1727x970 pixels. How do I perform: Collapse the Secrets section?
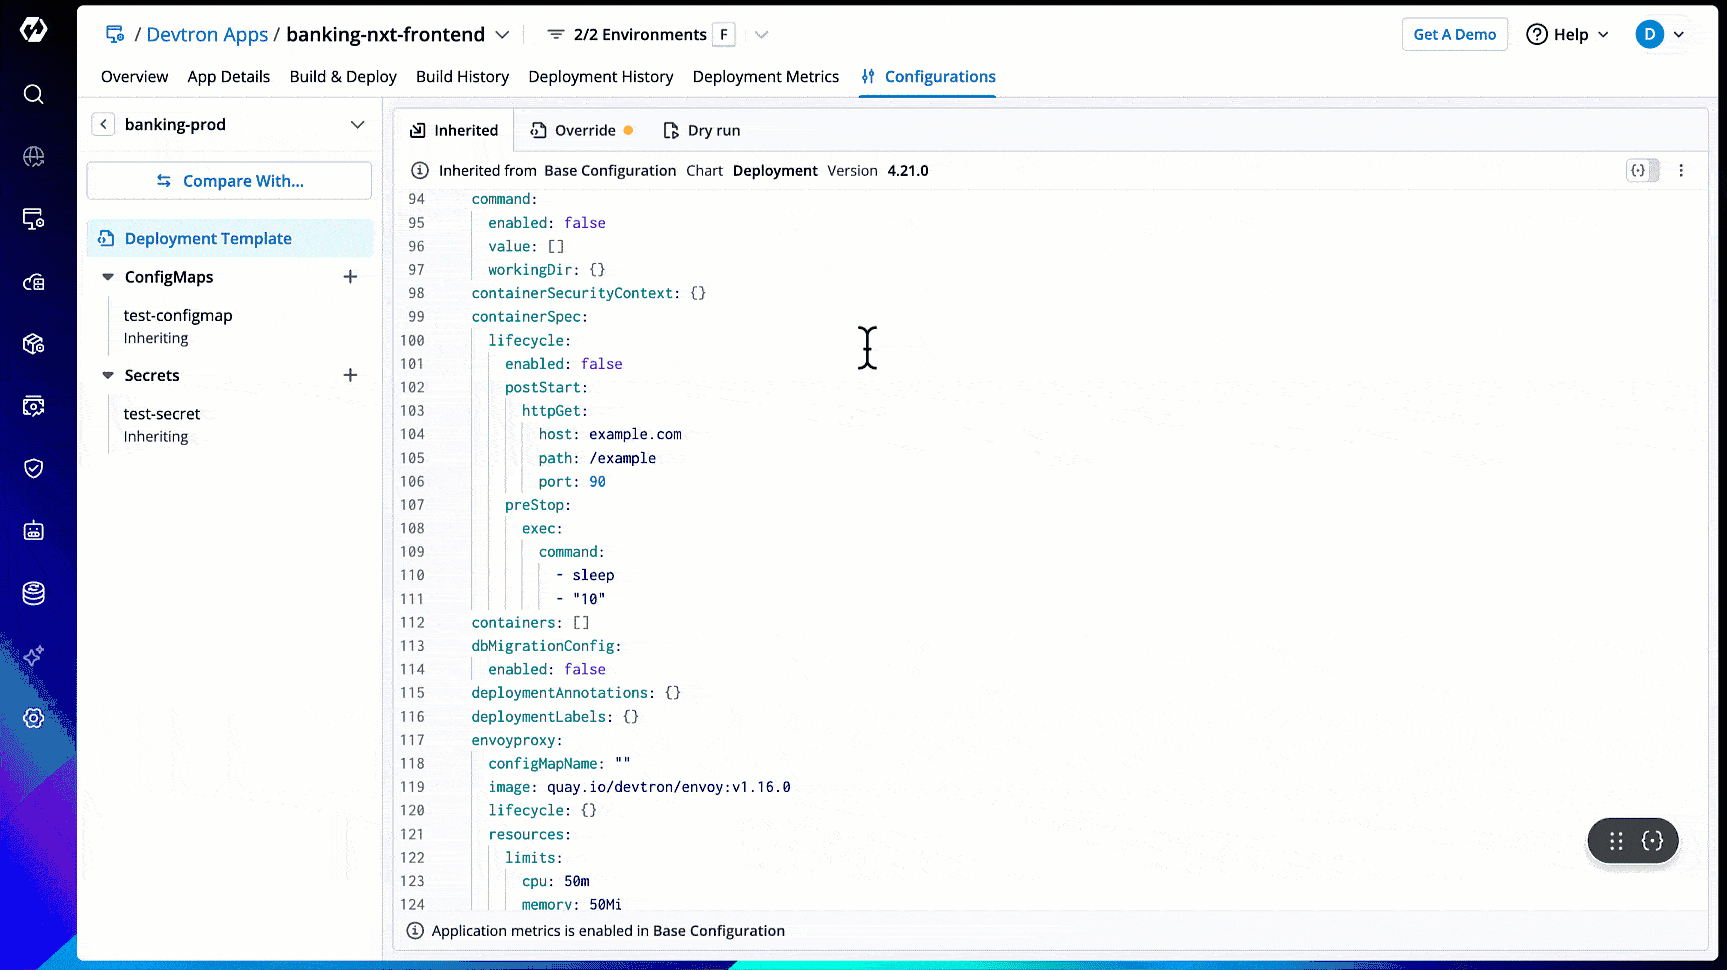click(x=108, y=375)
